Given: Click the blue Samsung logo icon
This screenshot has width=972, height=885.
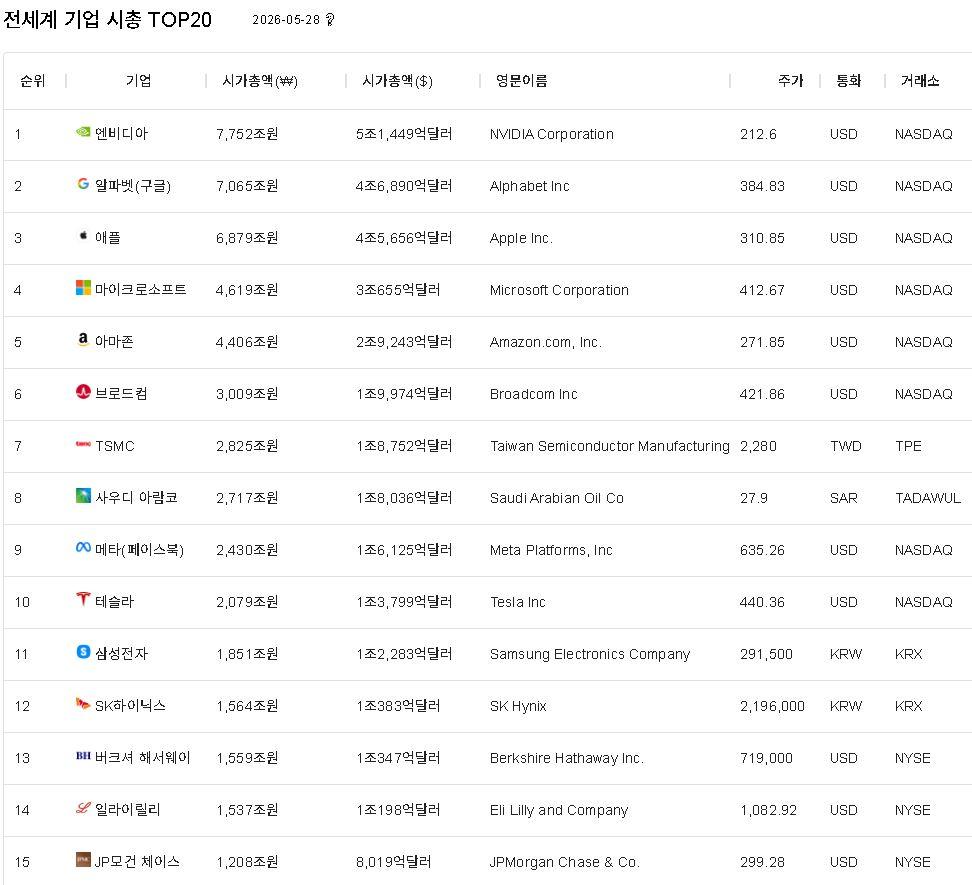Looking at the screenshot, I should 83,651.
